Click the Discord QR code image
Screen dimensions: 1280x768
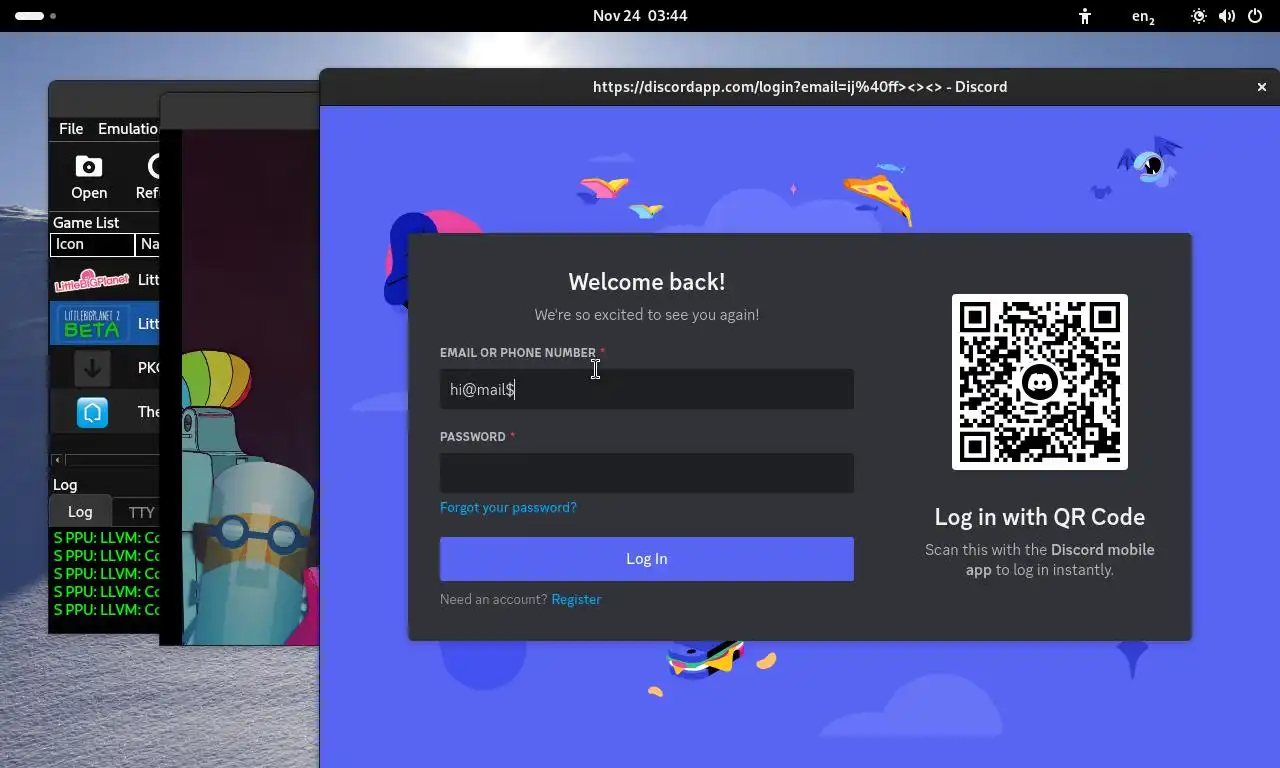1039,382
